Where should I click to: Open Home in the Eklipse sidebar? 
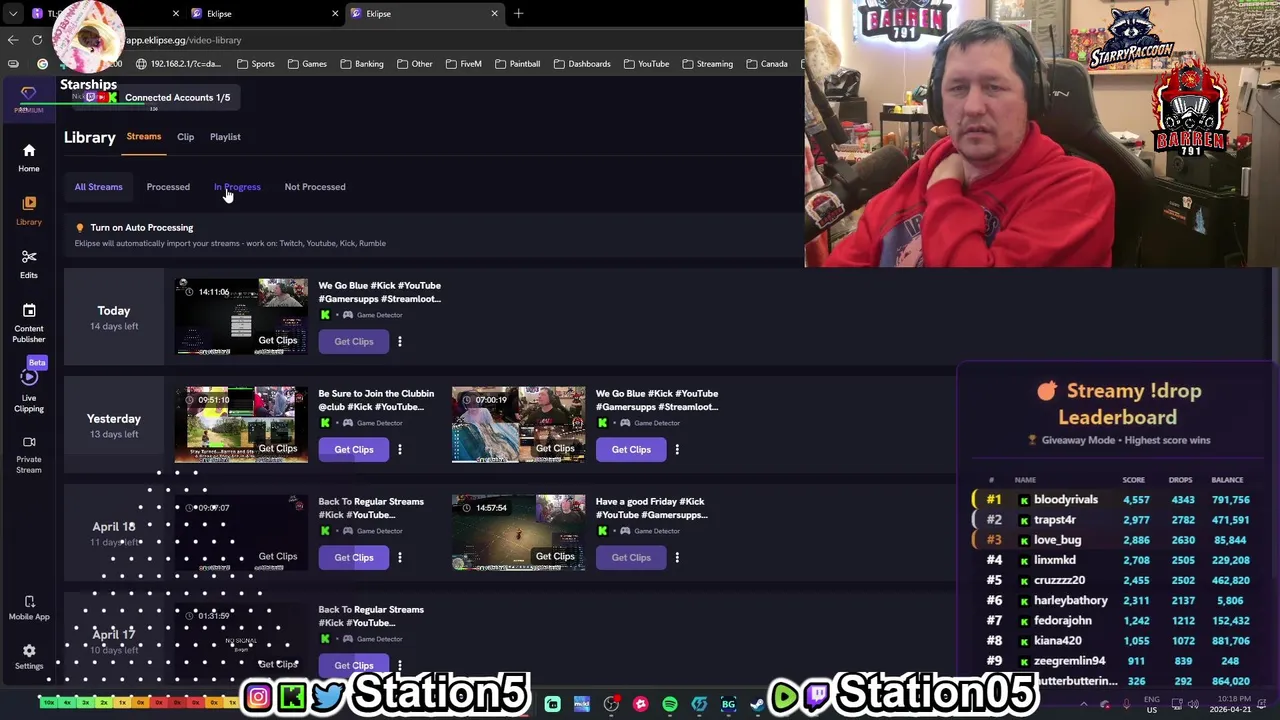[x=29, y=158]
